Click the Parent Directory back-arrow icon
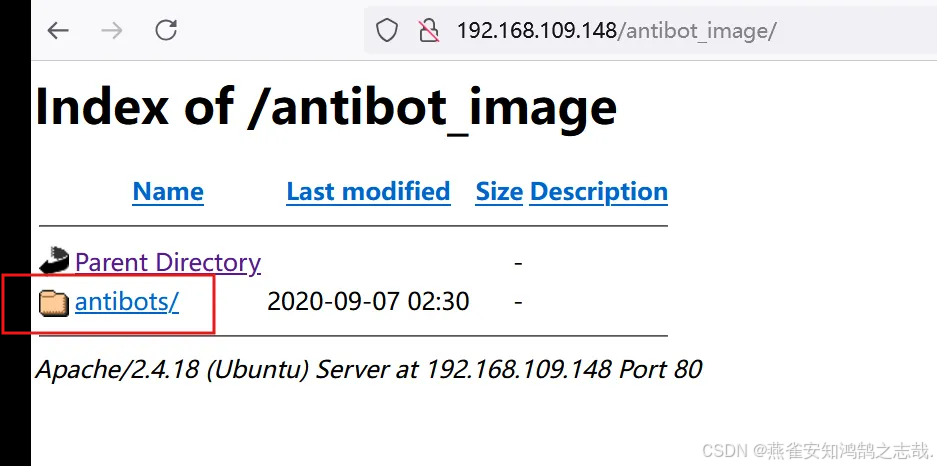Image resolution: width=937 pixels, height=466 pixels. (x=54, y=261)
